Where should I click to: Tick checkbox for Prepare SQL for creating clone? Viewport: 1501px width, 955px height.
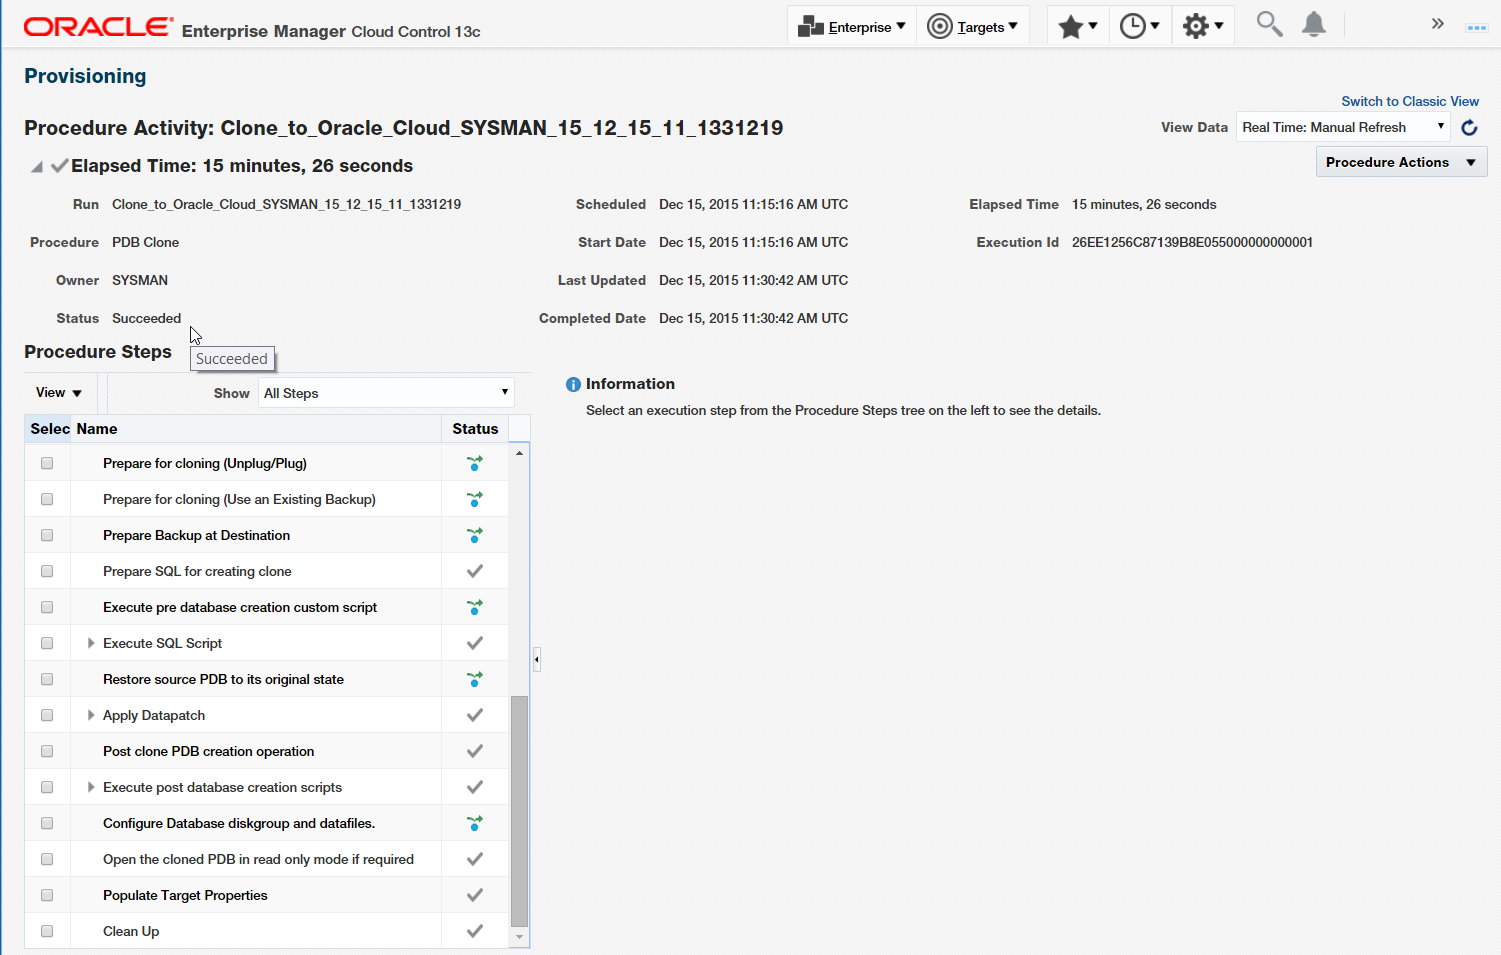tap(47, 571)
